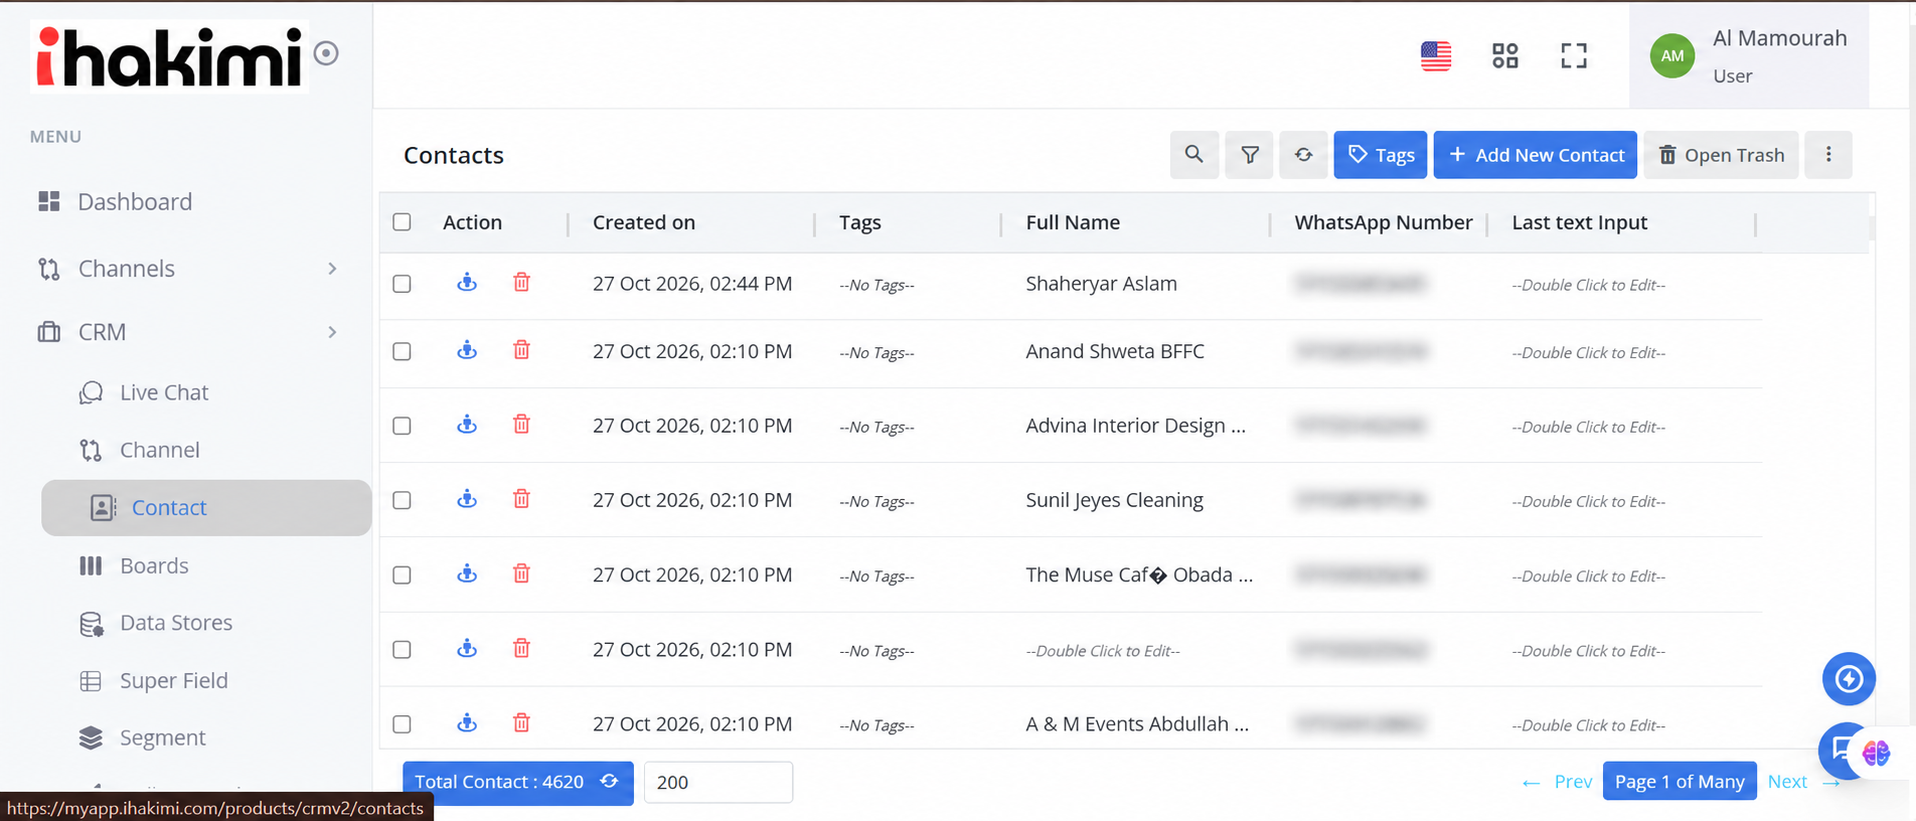
Task: Check the Shaheryar Aslam row checkbox
Action: pyautogui.click(x=402, y=284)
